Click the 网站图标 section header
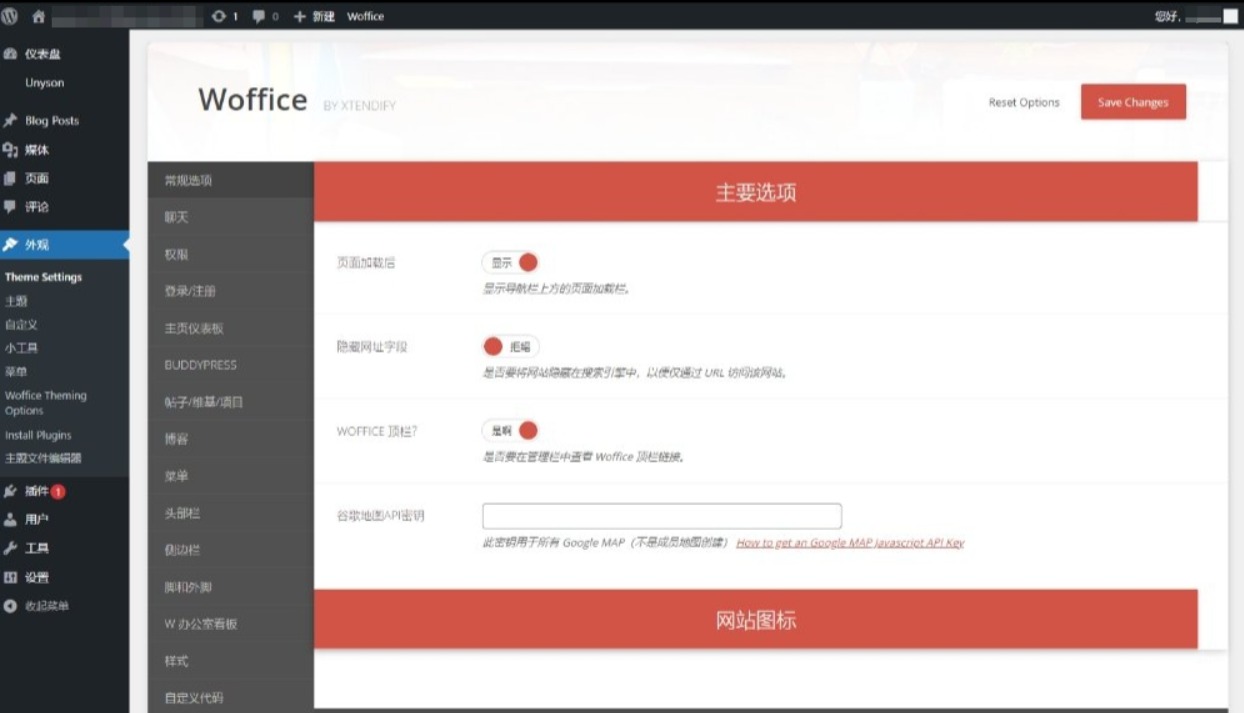Screen dimensions: 1244x713 [x=756, y=619]
